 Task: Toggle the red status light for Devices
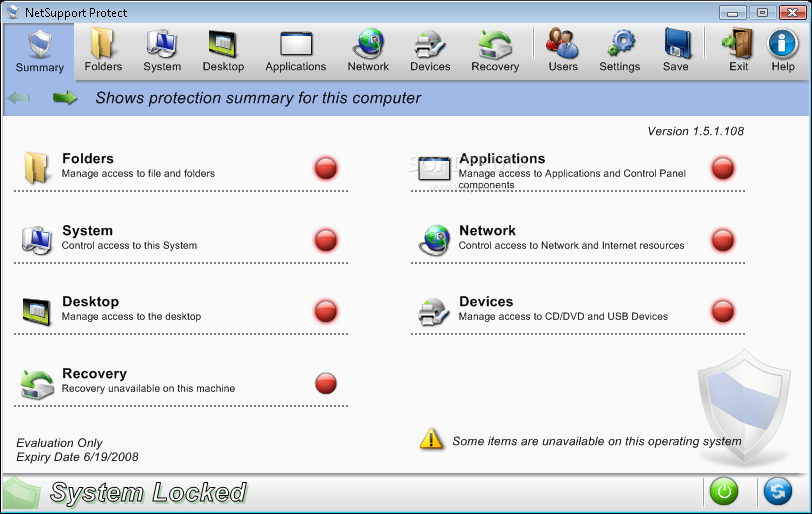[723, 312]
